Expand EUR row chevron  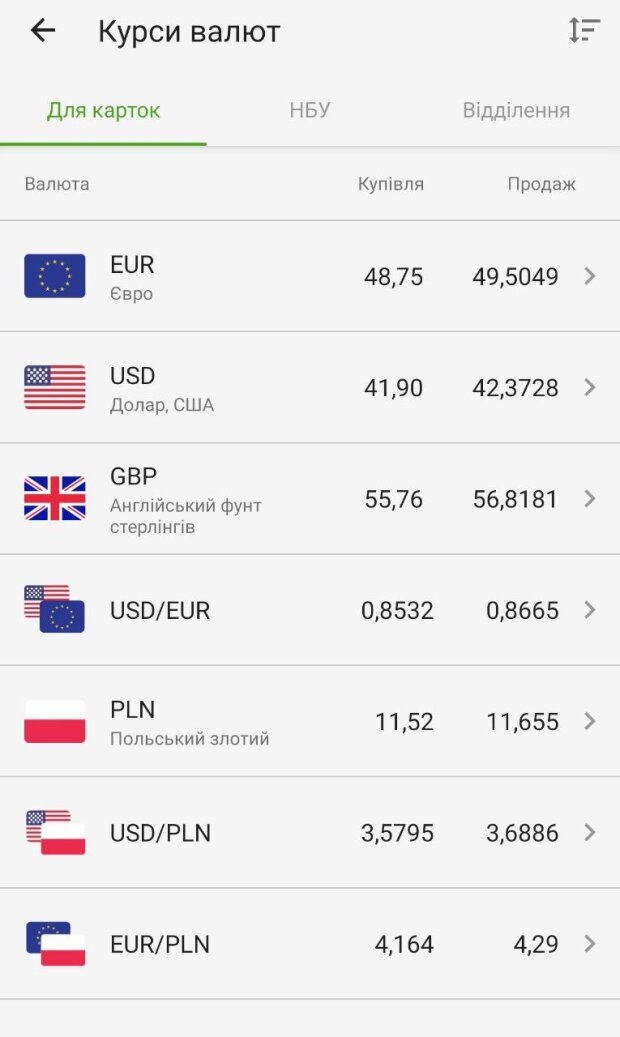[x=590, y=276]
